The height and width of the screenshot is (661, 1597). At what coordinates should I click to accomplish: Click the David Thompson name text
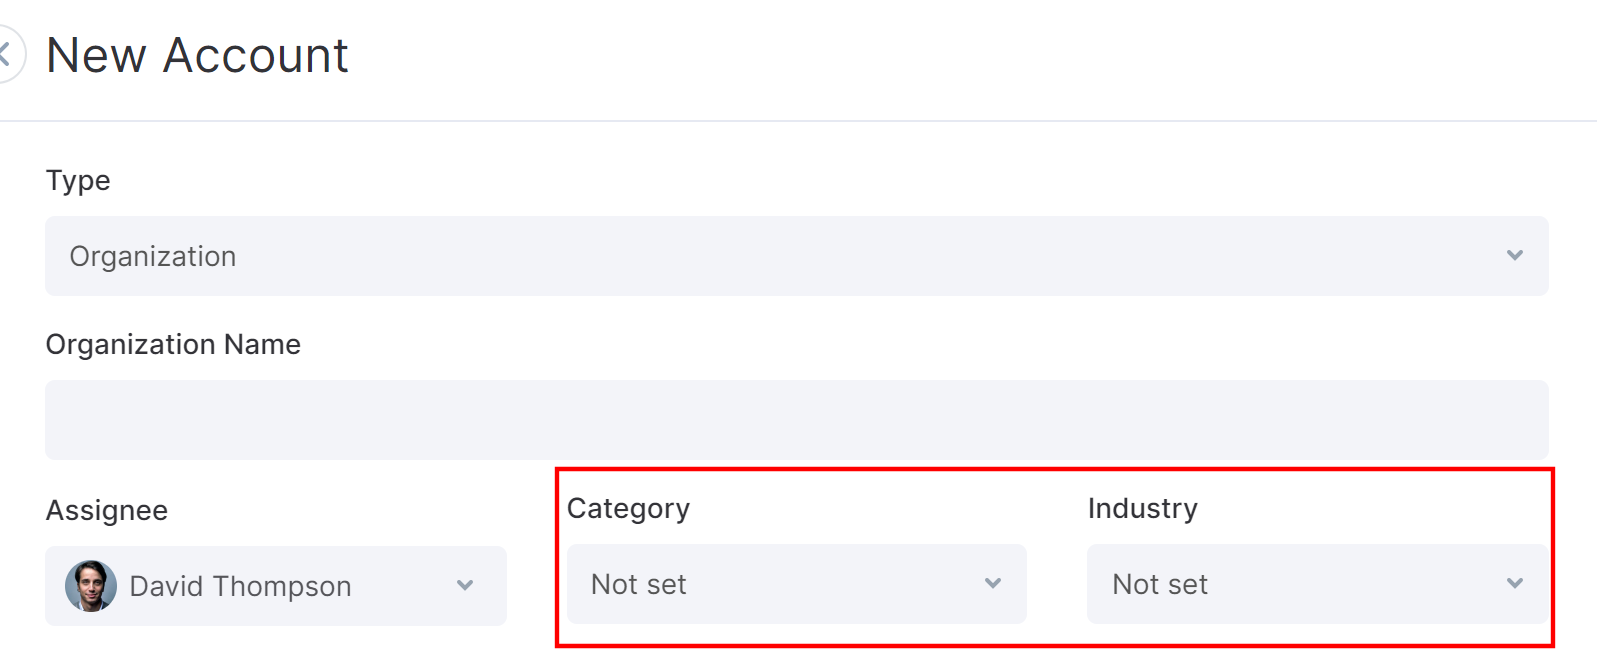[240, 586]
